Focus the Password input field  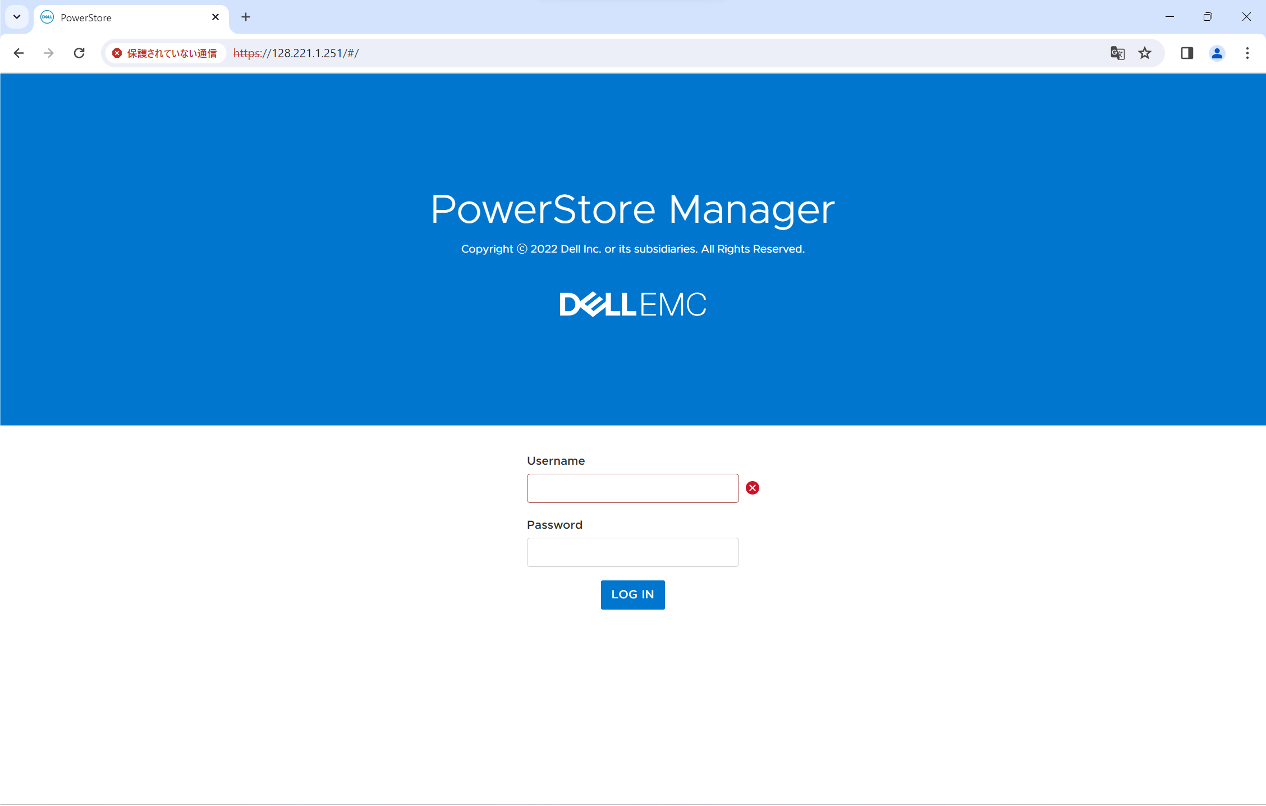[632, 552]
